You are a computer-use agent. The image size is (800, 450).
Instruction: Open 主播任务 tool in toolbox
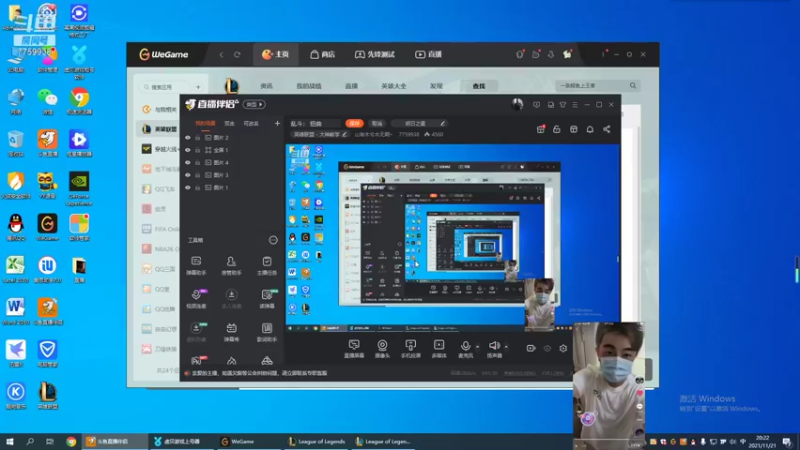[x=267, y=266]
